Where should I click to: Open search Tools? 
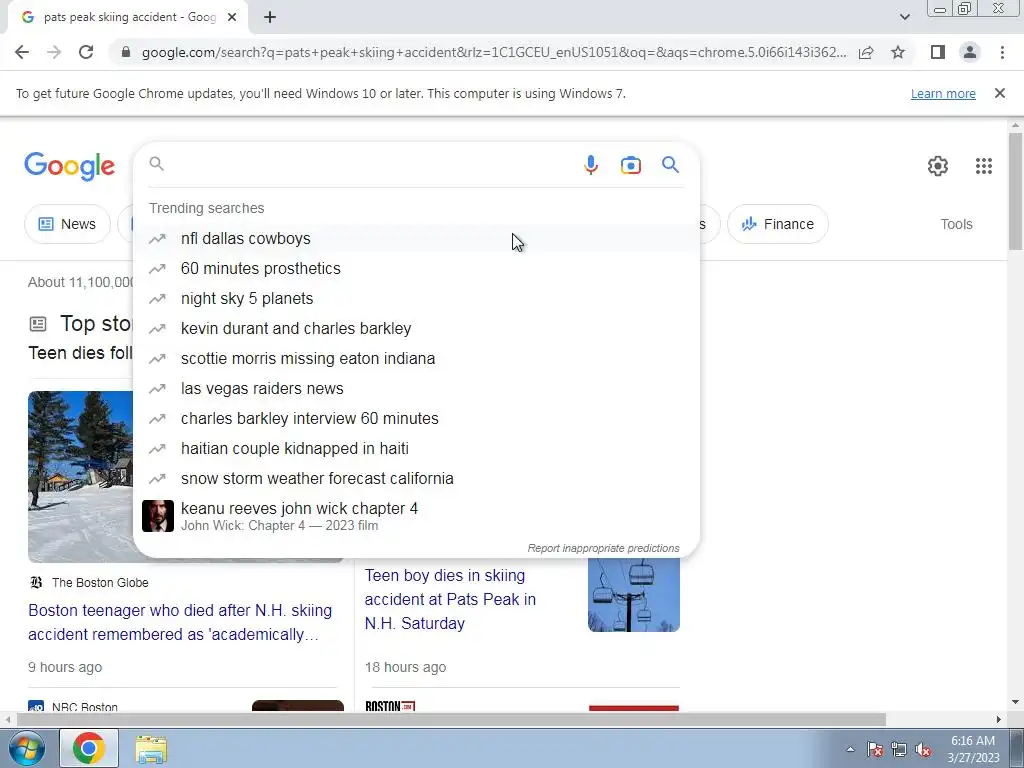pos(956,224)
